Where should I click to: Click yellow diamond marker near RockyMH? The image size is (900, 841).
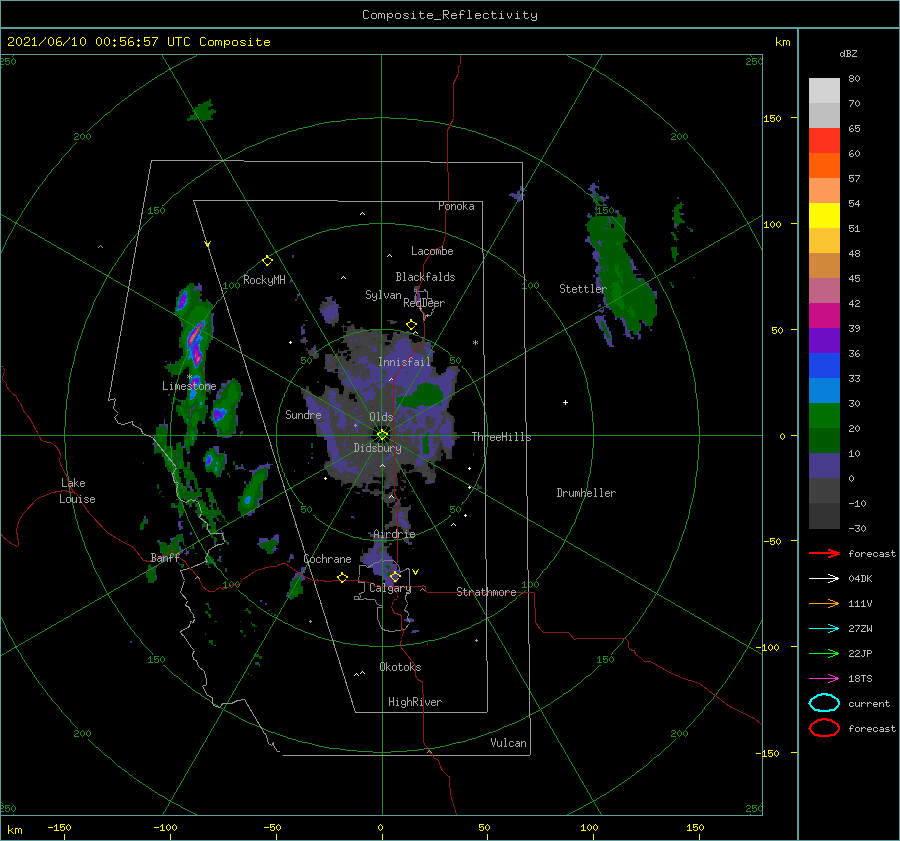coord(267,261)
